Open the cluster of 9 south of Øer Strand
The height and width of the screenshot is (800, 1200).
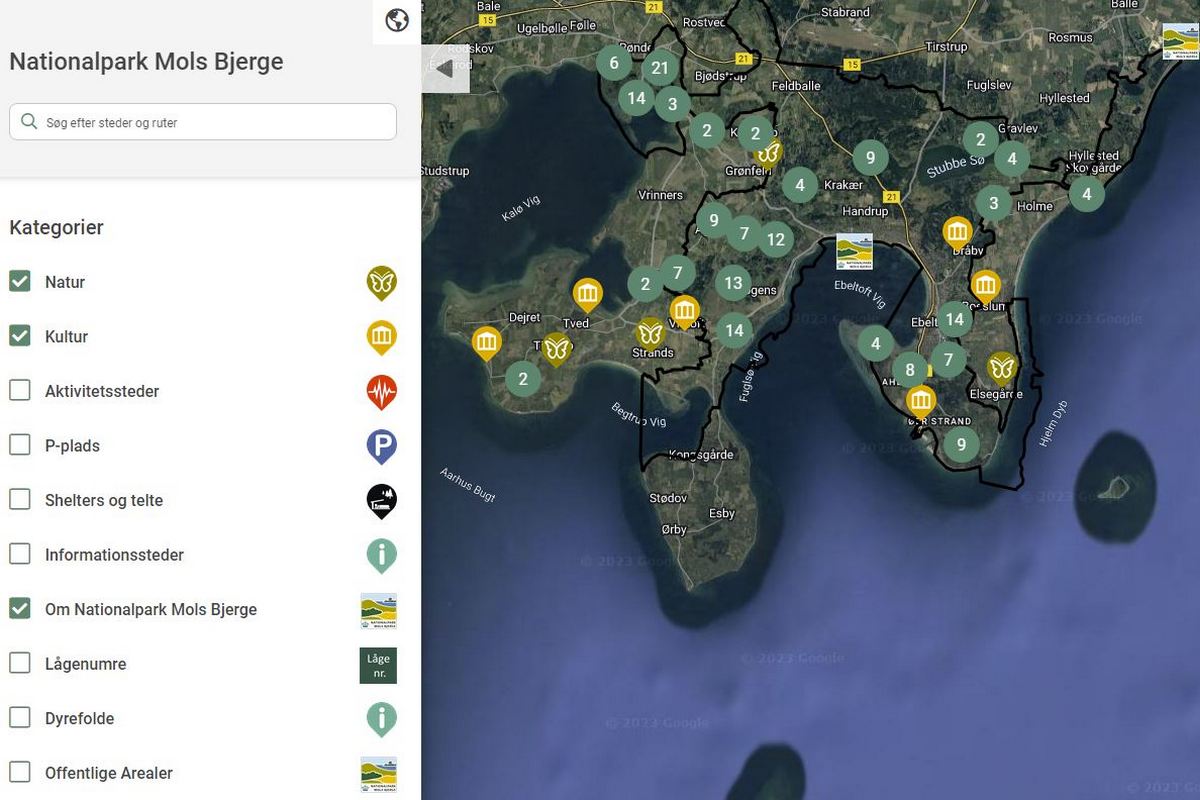961,443
